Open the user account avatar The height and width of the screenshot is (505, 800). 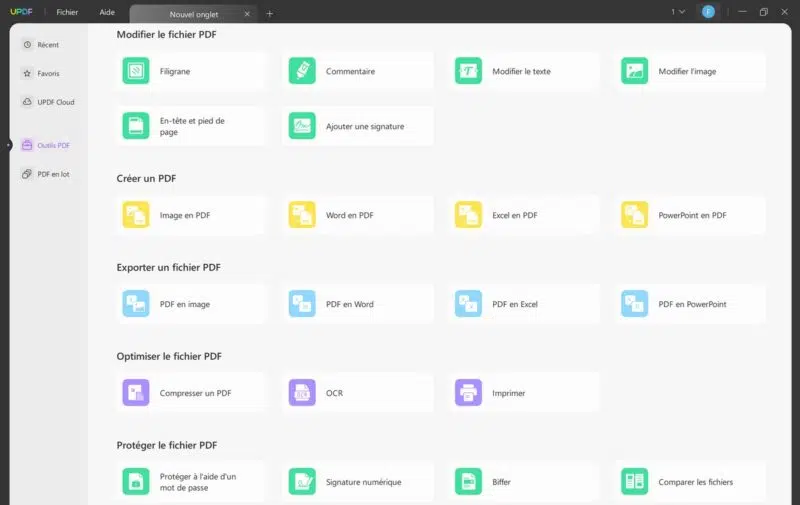(708, 12)
